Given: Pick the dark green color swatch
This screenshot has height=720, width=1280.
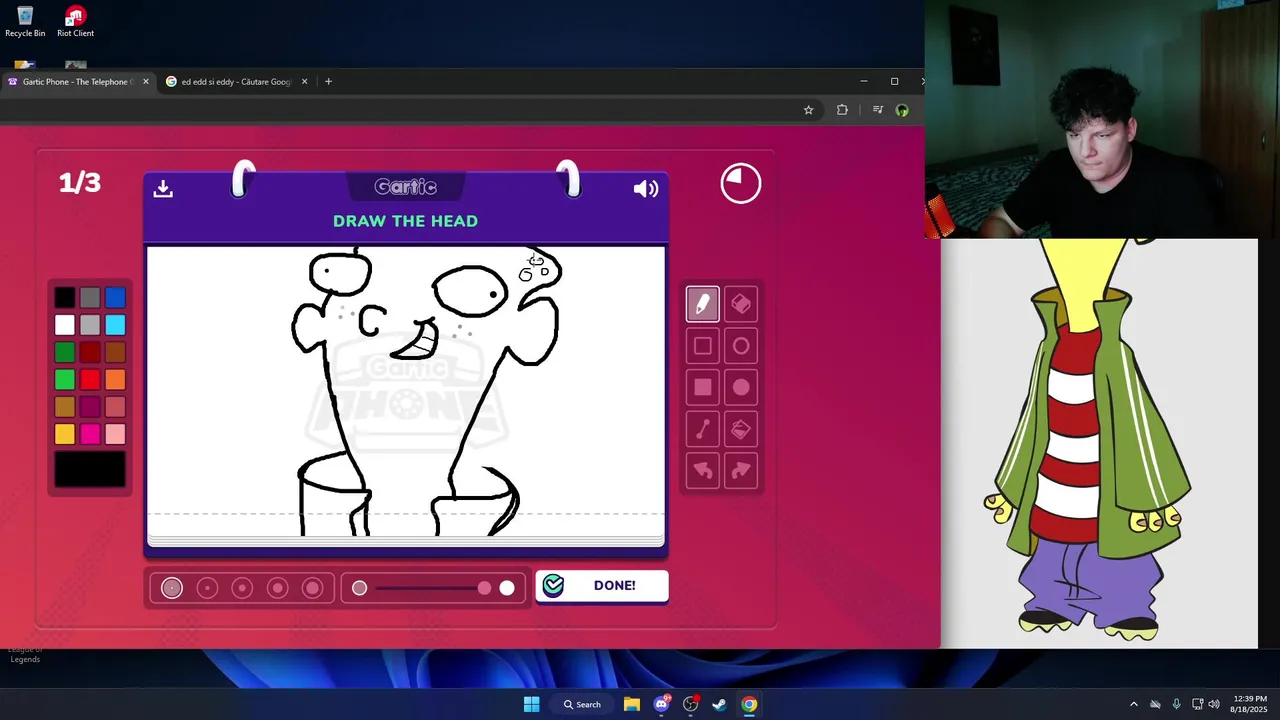Looking at the screenshot, I should coord(65,352).
